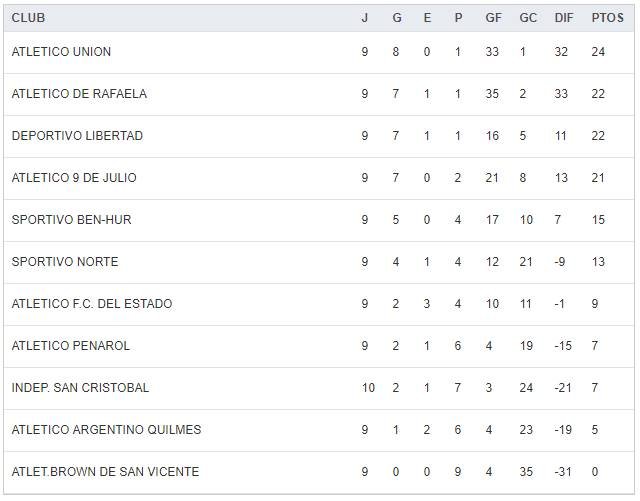
Task: Select ATLETICO DE RAFAELA in the table
Action: pos(79,94)
